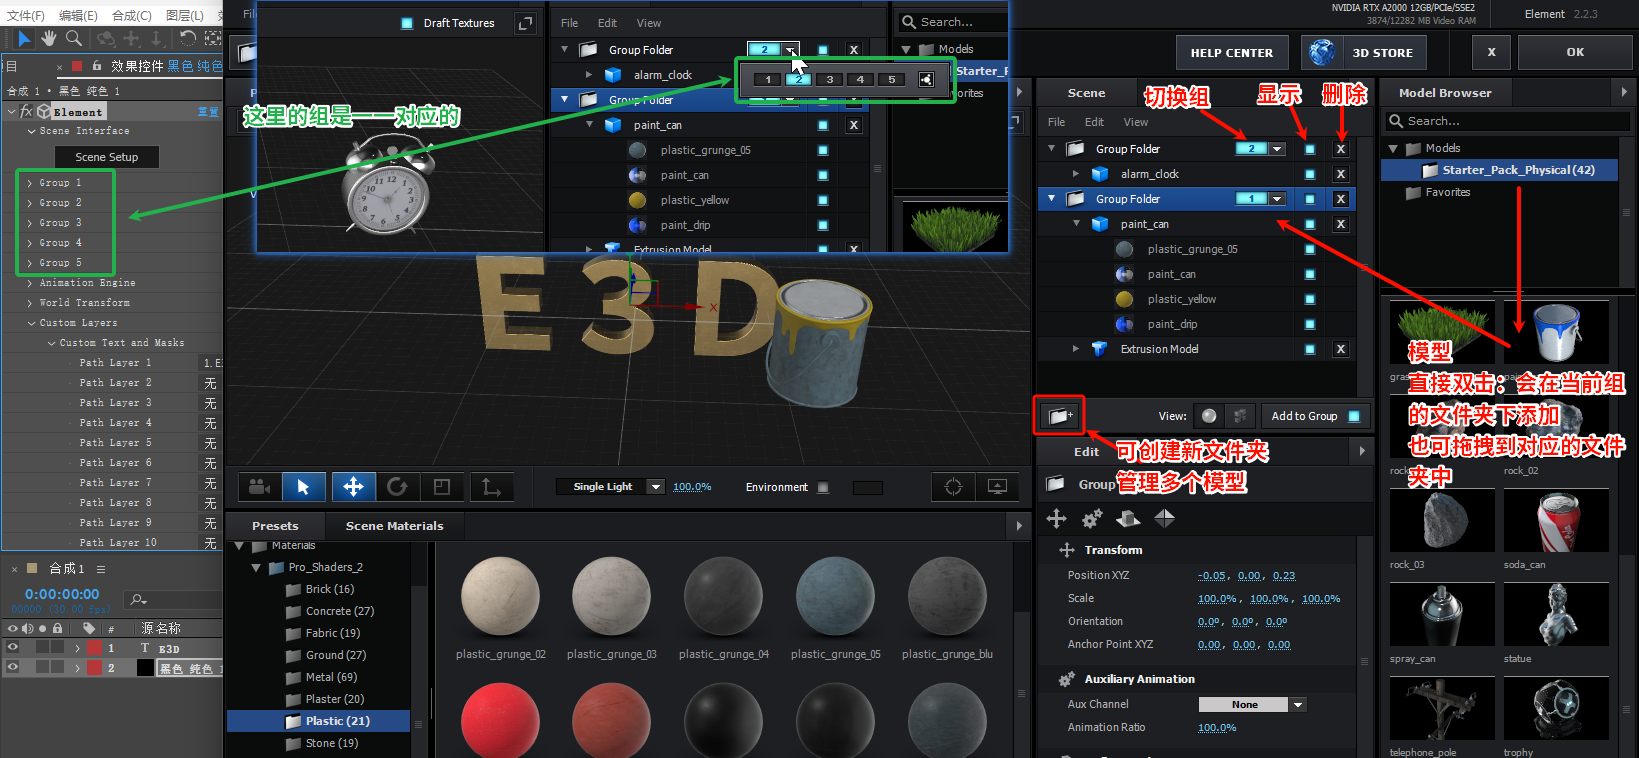Open the File menu in Scene panel

1056,122
